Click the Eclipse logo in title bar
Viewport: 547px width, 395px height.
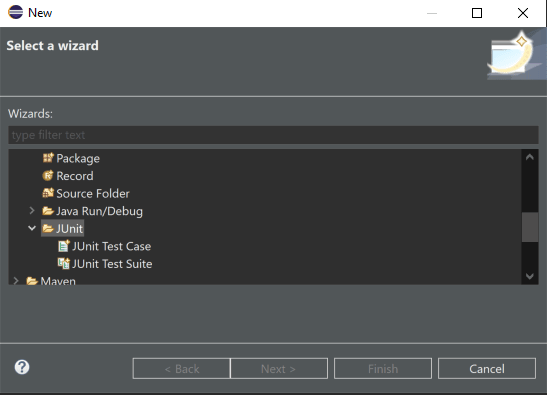15,12
